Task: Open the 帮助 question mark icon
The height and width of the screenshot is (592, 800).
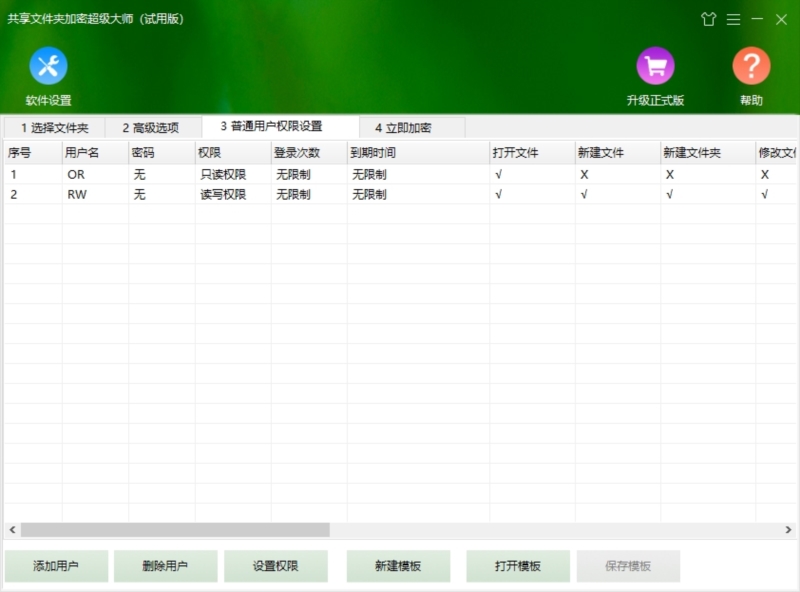Action: [x=751, y=66]
